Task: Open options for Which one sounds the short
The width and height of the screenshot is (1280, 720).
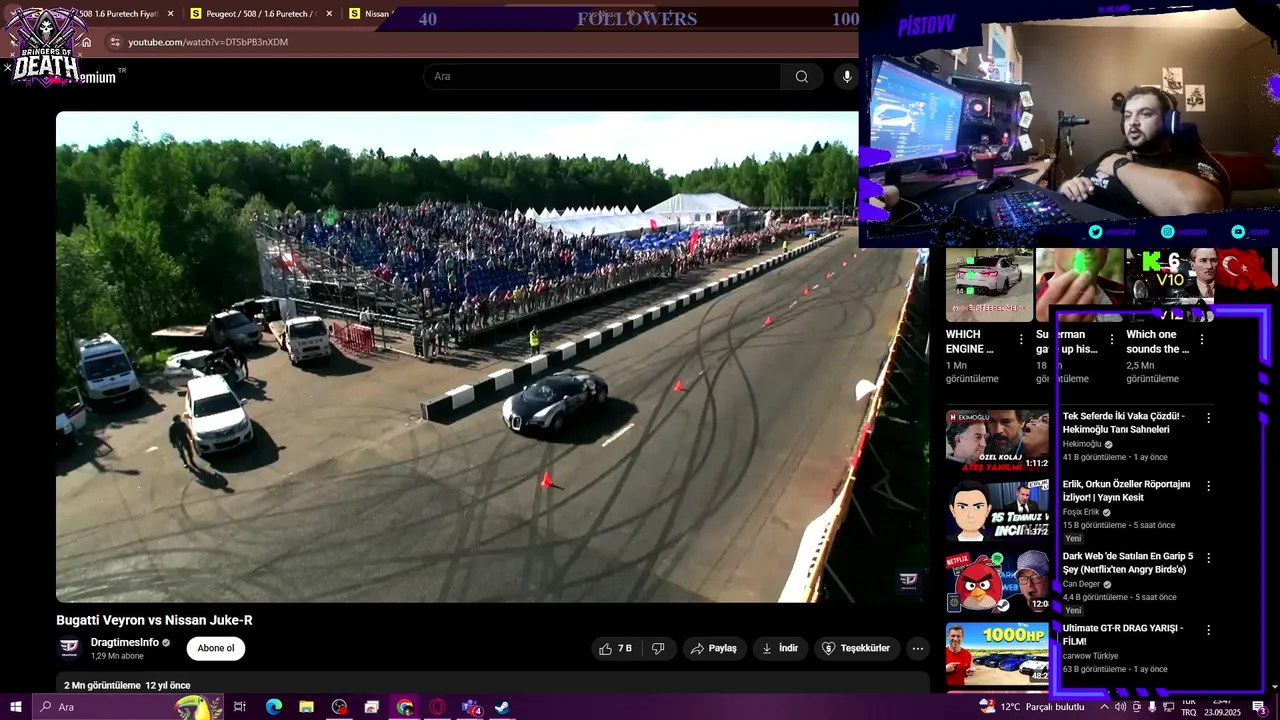Action: (x=1201, y=340)
